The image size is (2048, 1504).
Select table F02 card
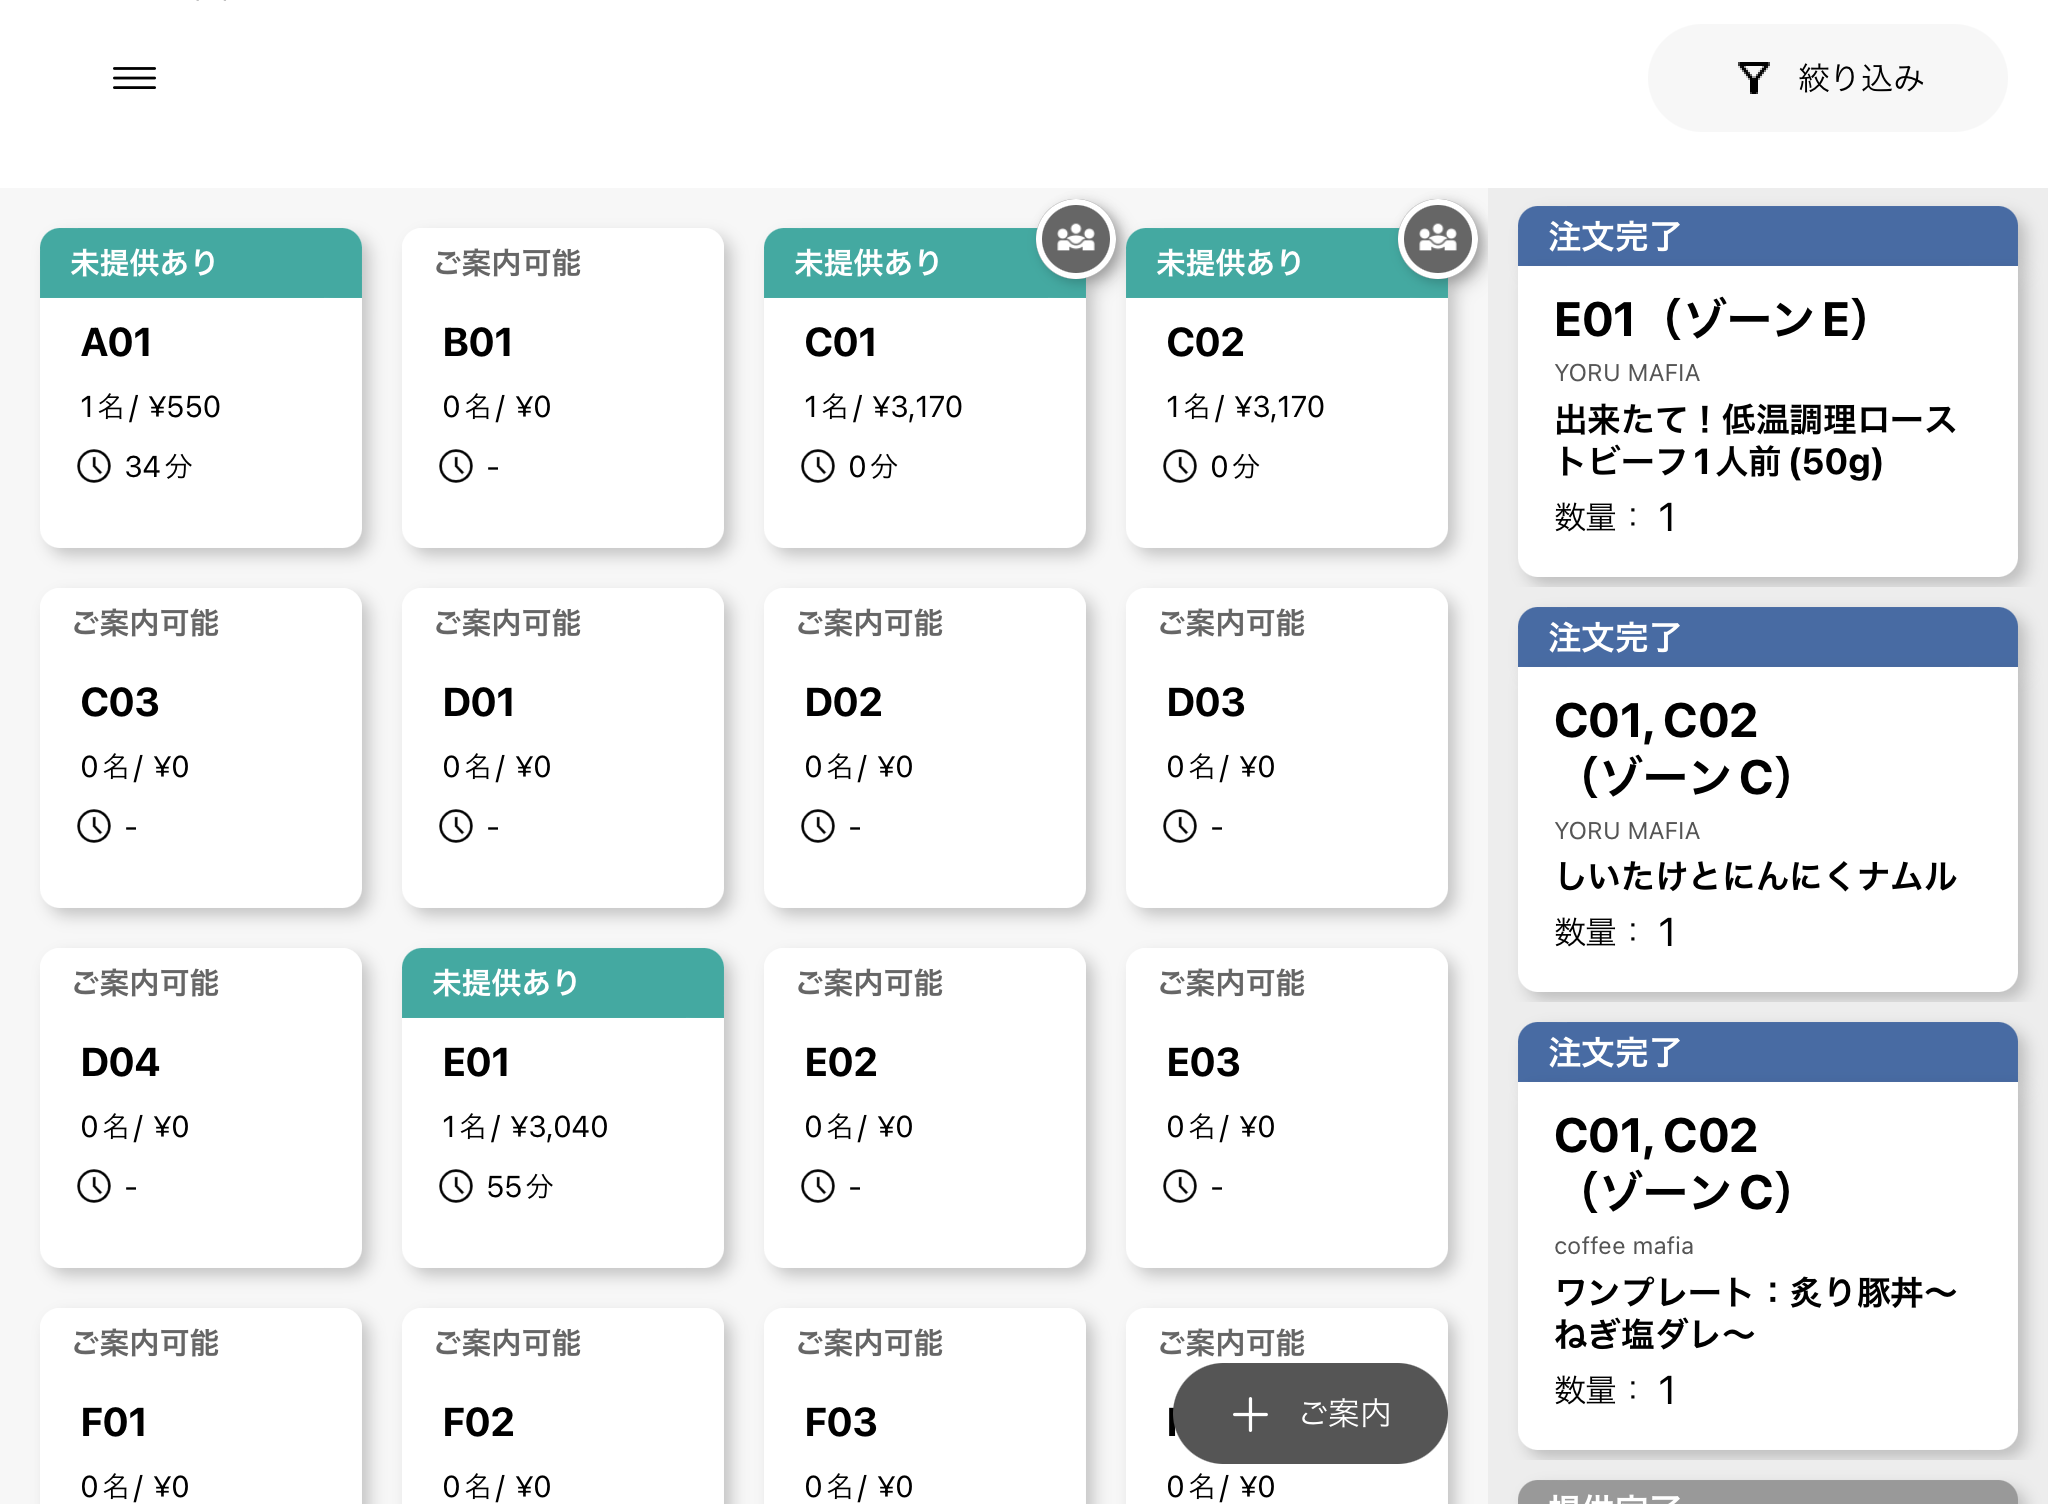[562, 1420]
